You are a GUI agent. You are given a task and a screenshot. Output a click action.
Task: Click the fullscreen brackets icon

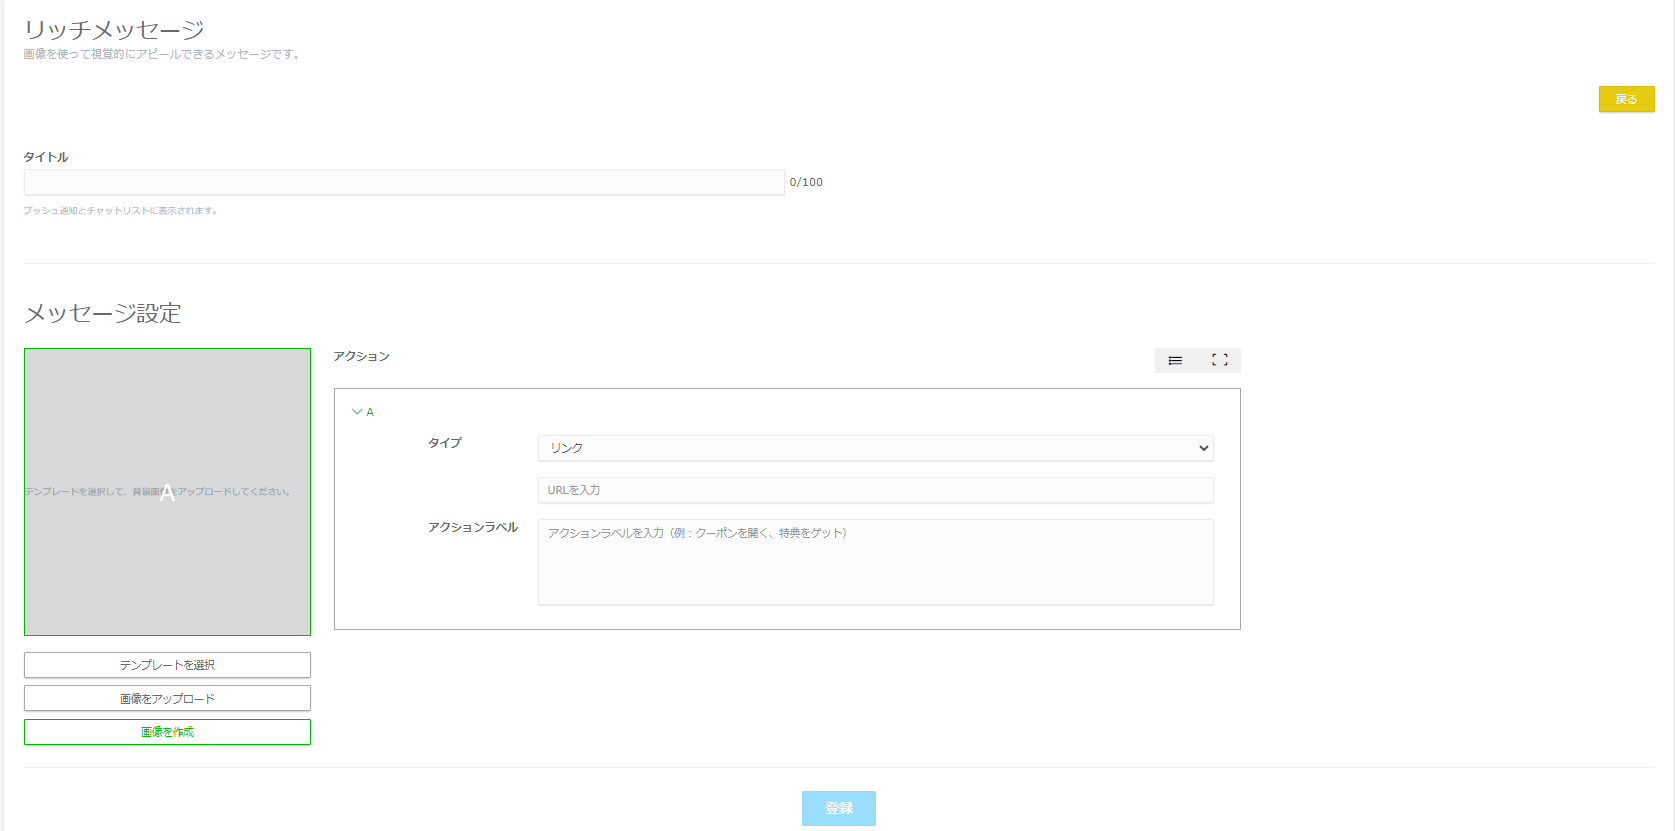pyautogui.click(x=1219, y=360)
